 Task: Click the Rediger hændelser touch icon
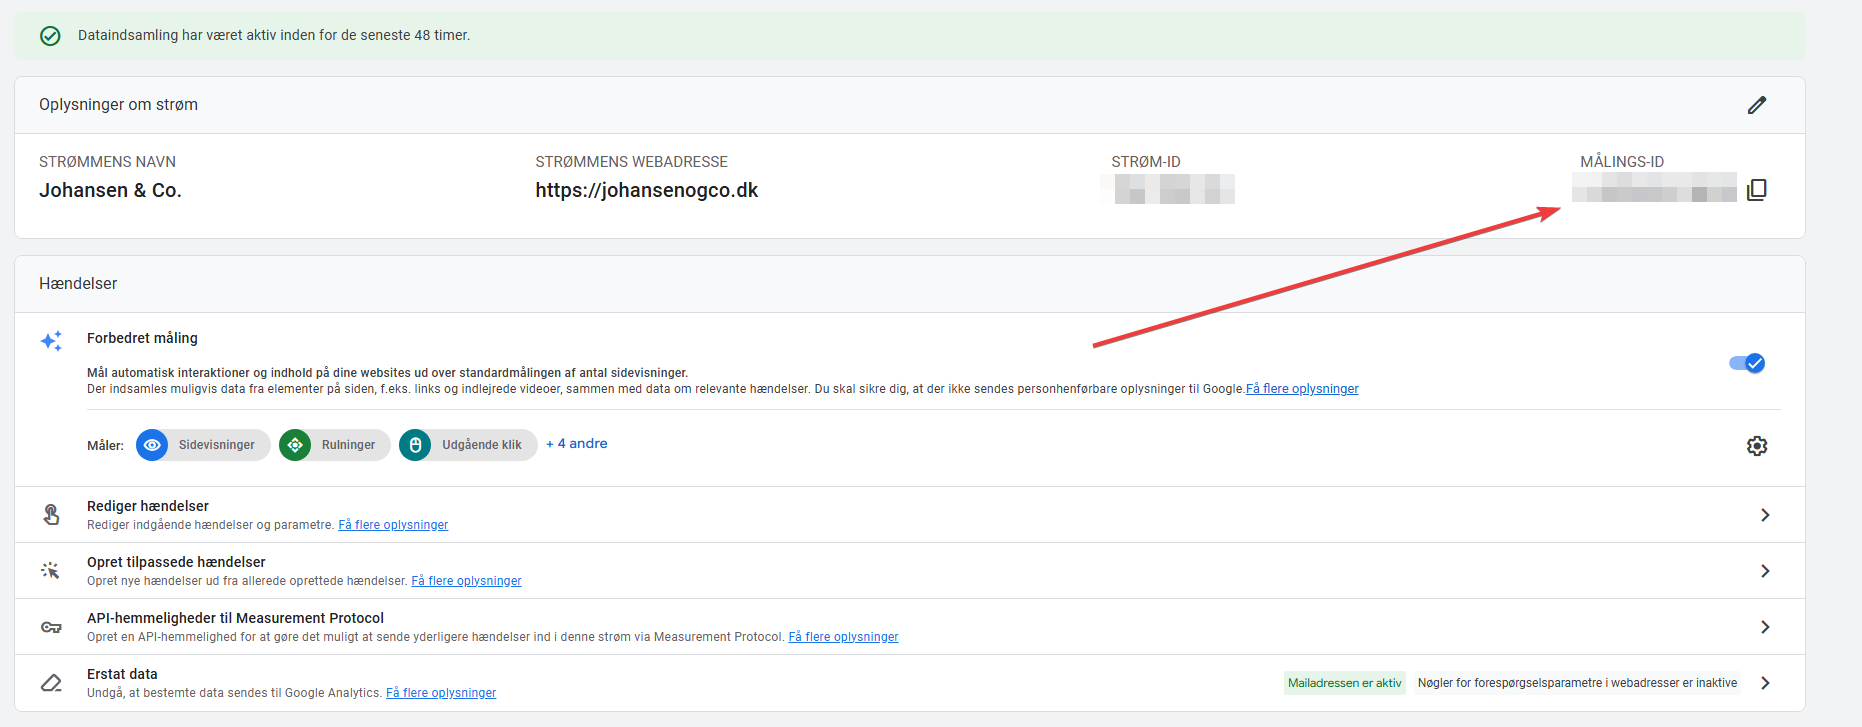pyautogui.click(x=51, y=515)
